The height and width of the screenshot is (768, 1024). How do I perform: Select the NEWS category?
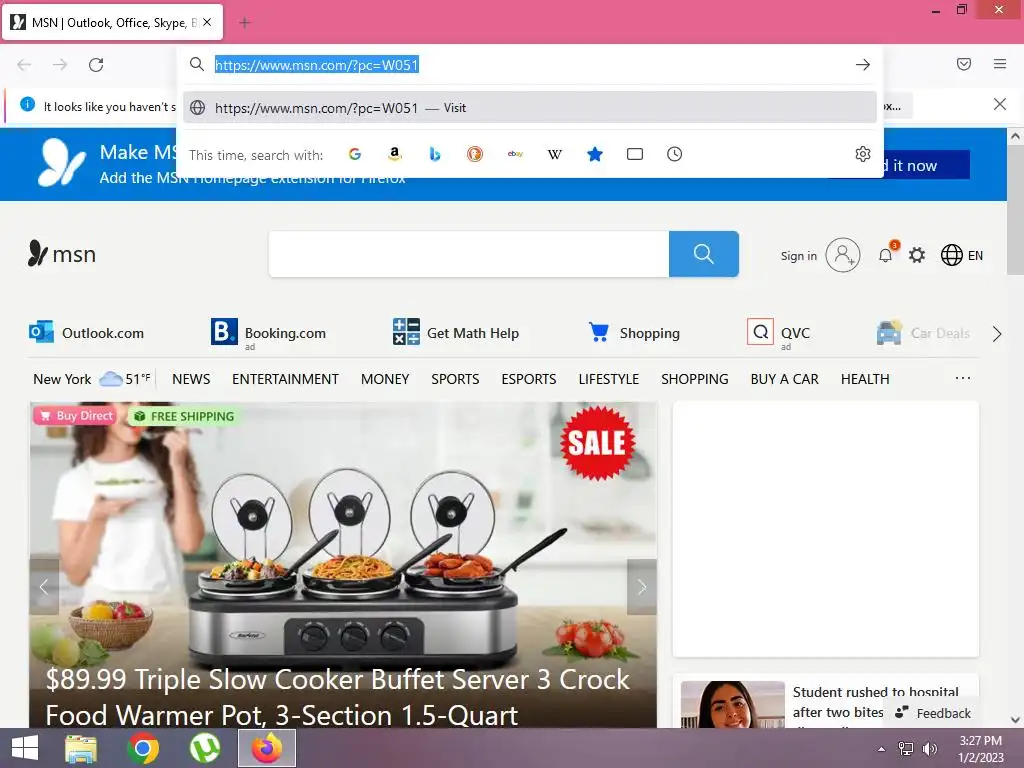click(x=191, y=379)
